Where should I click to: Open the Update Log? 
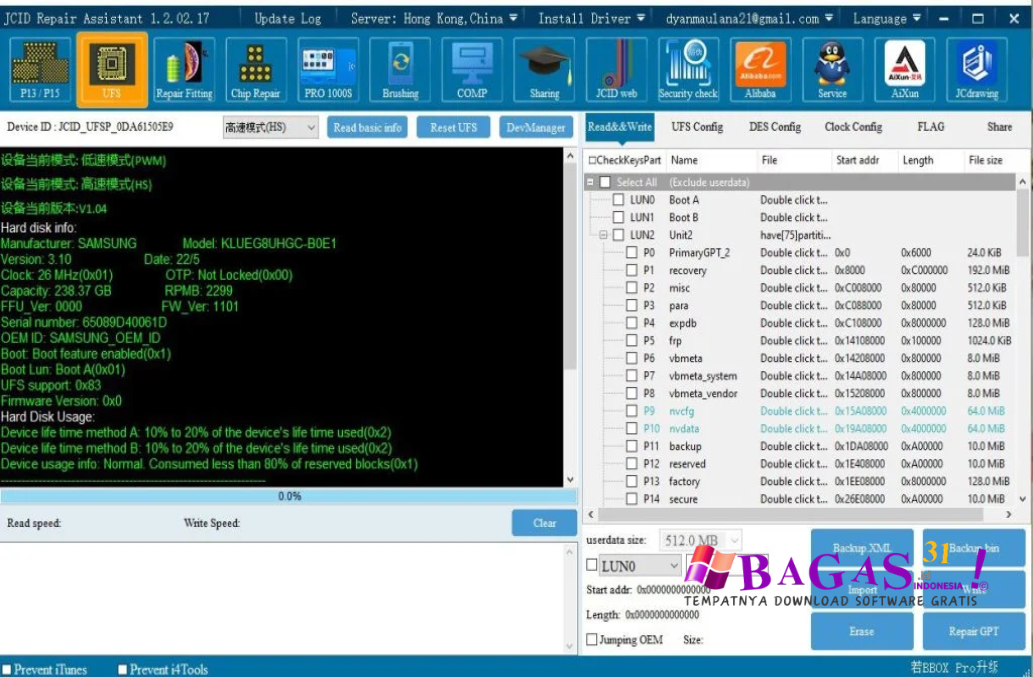(288, 18)
